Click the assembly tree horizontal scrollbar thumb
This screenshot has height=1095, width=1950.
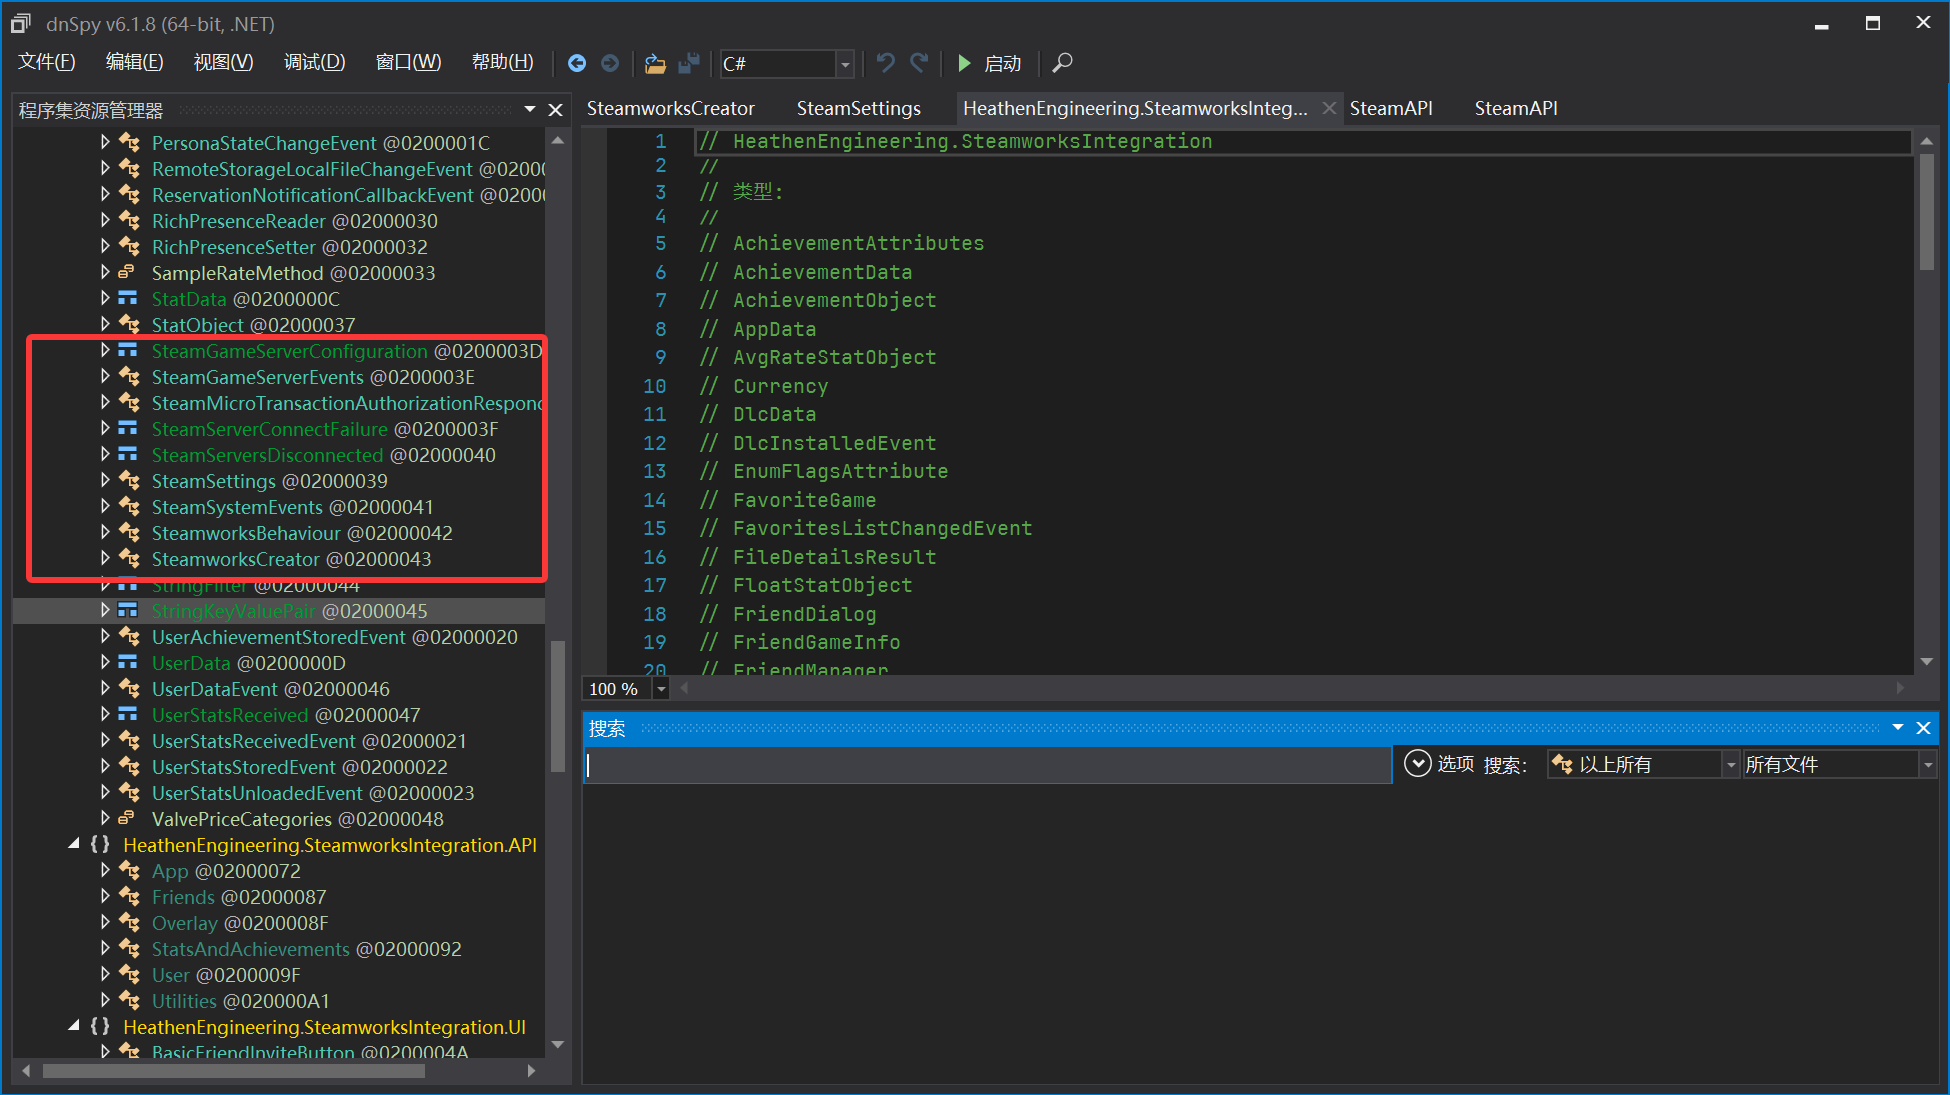[234, 1071]
